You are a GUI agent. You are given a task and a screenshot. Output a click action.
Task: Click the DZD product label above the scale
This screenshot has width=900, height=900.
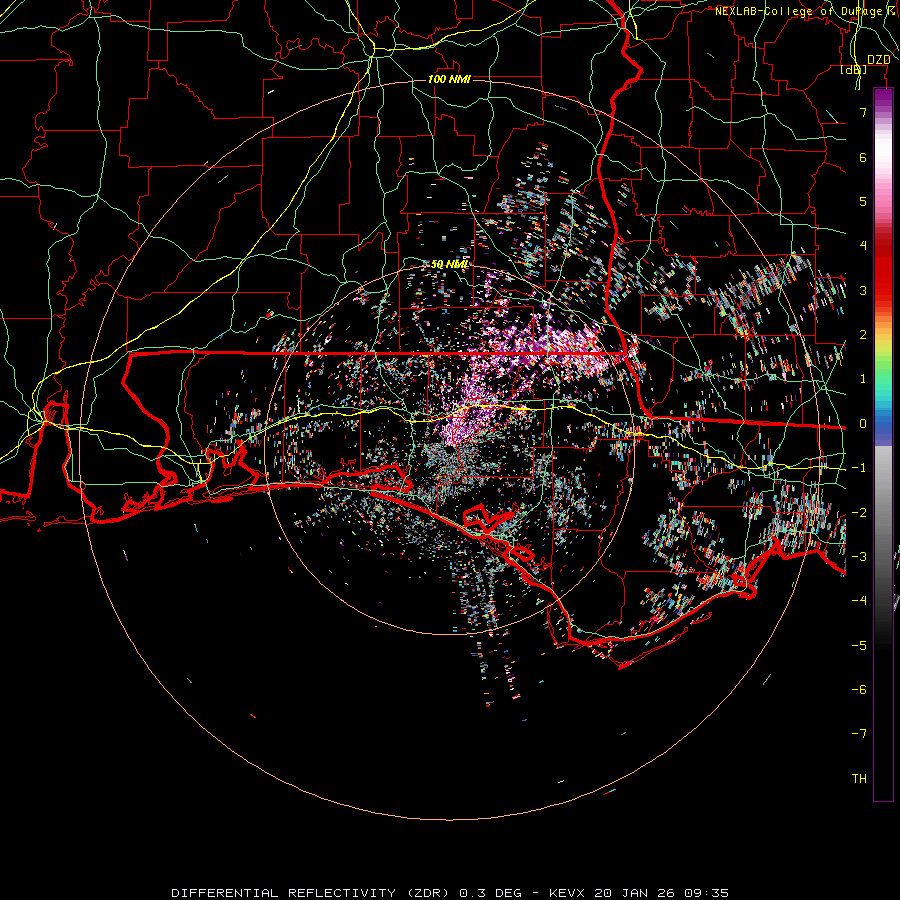point(878,60)
